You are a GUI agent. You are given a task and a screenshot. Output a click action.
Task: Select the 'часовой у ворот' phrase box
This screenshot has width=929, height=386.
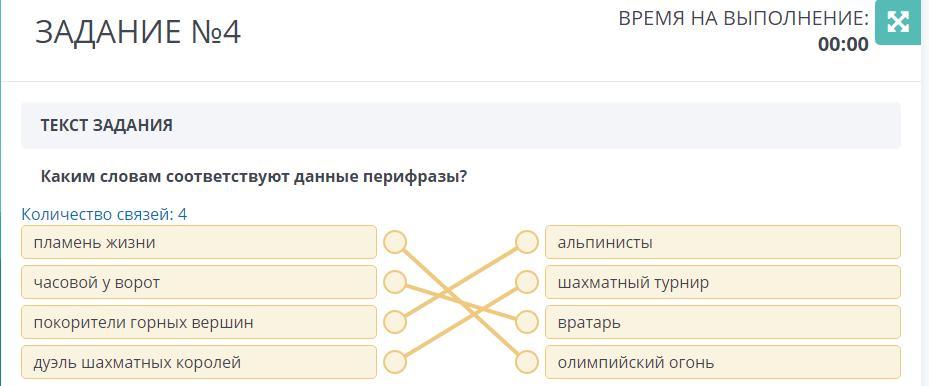[x=199, y=282]
